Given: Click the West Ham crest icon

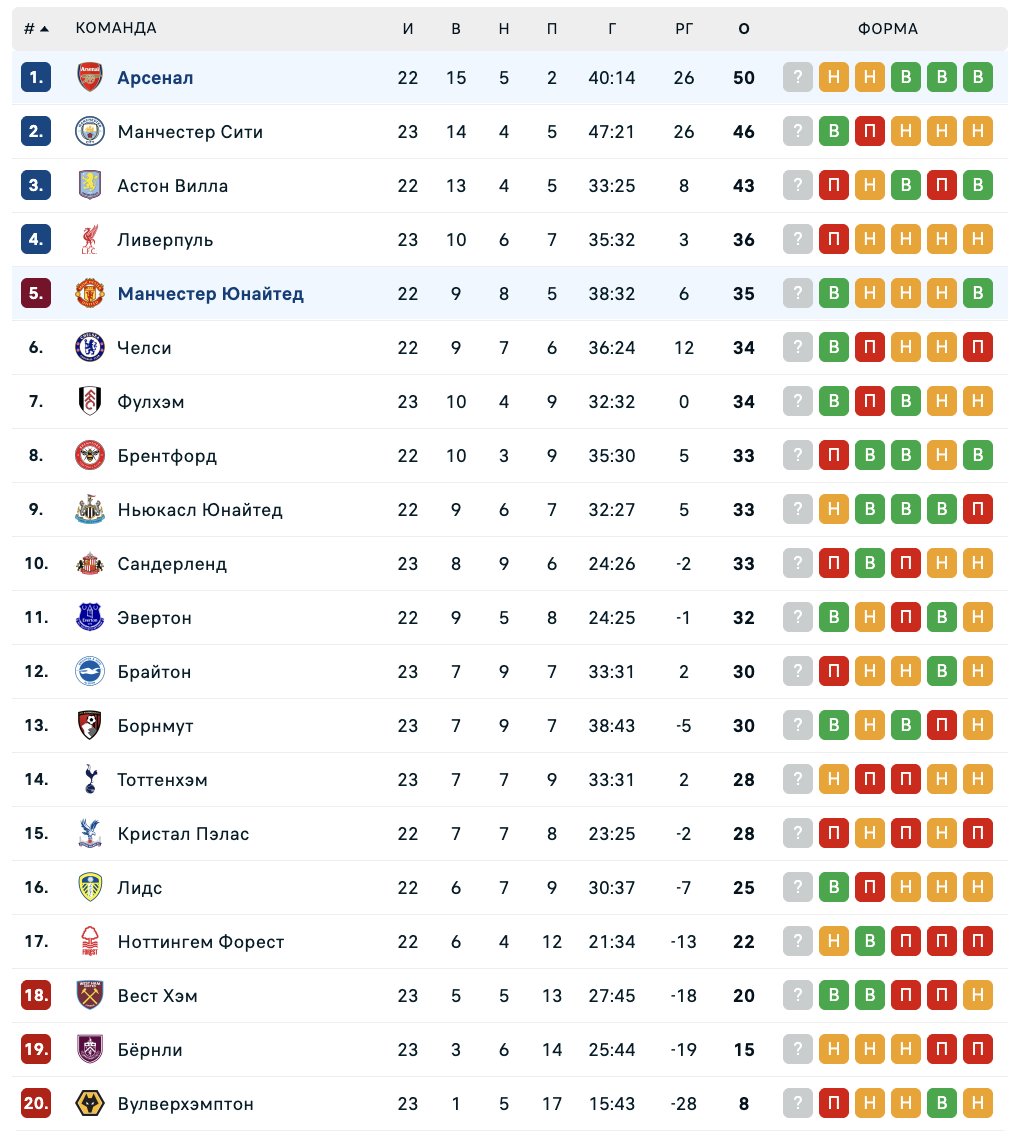Looking at the screenshot, I should pyautogui.click(x=90, y=995).
